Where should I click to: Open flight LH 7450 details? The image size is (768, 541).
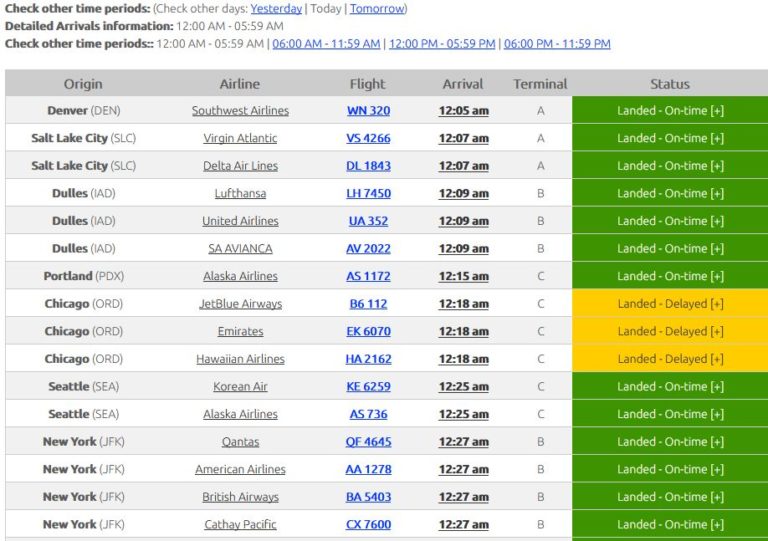coord(368,193)
